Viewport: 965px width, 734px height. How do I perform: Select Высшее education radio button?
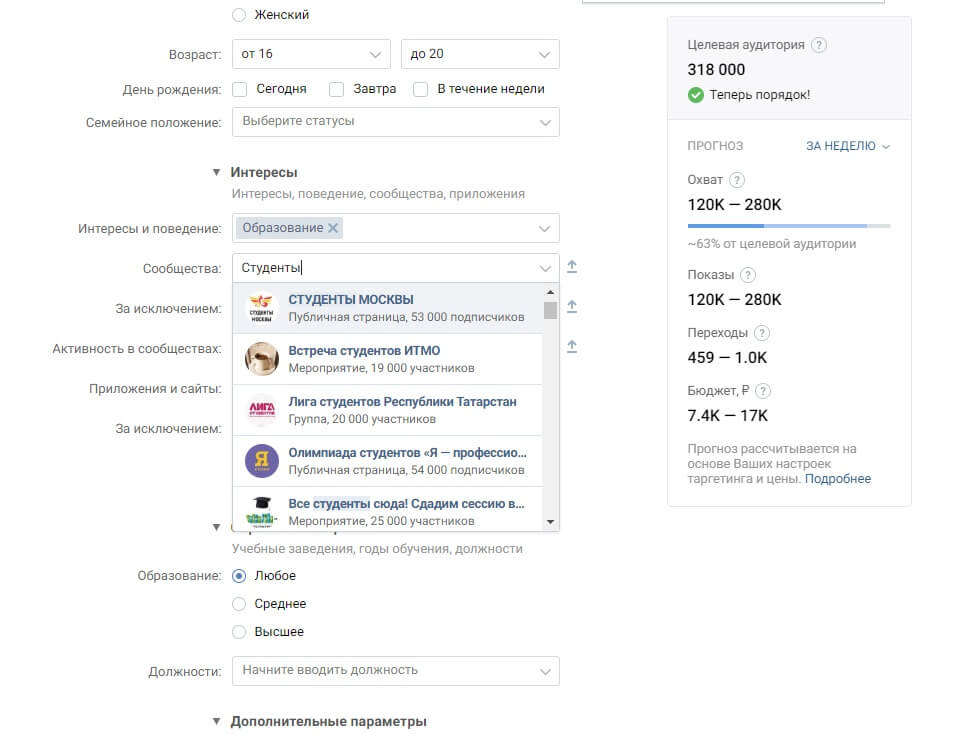239,632
